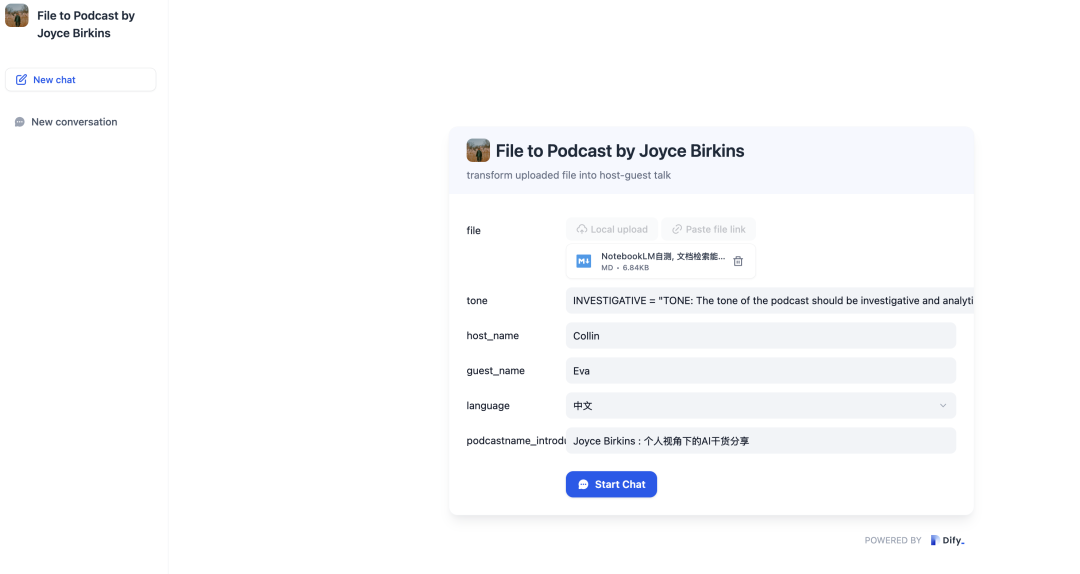Image resolution: width=1080 pixels, height=574 pixels.
Task: Open the language dropdown
Action: point(760,406)
